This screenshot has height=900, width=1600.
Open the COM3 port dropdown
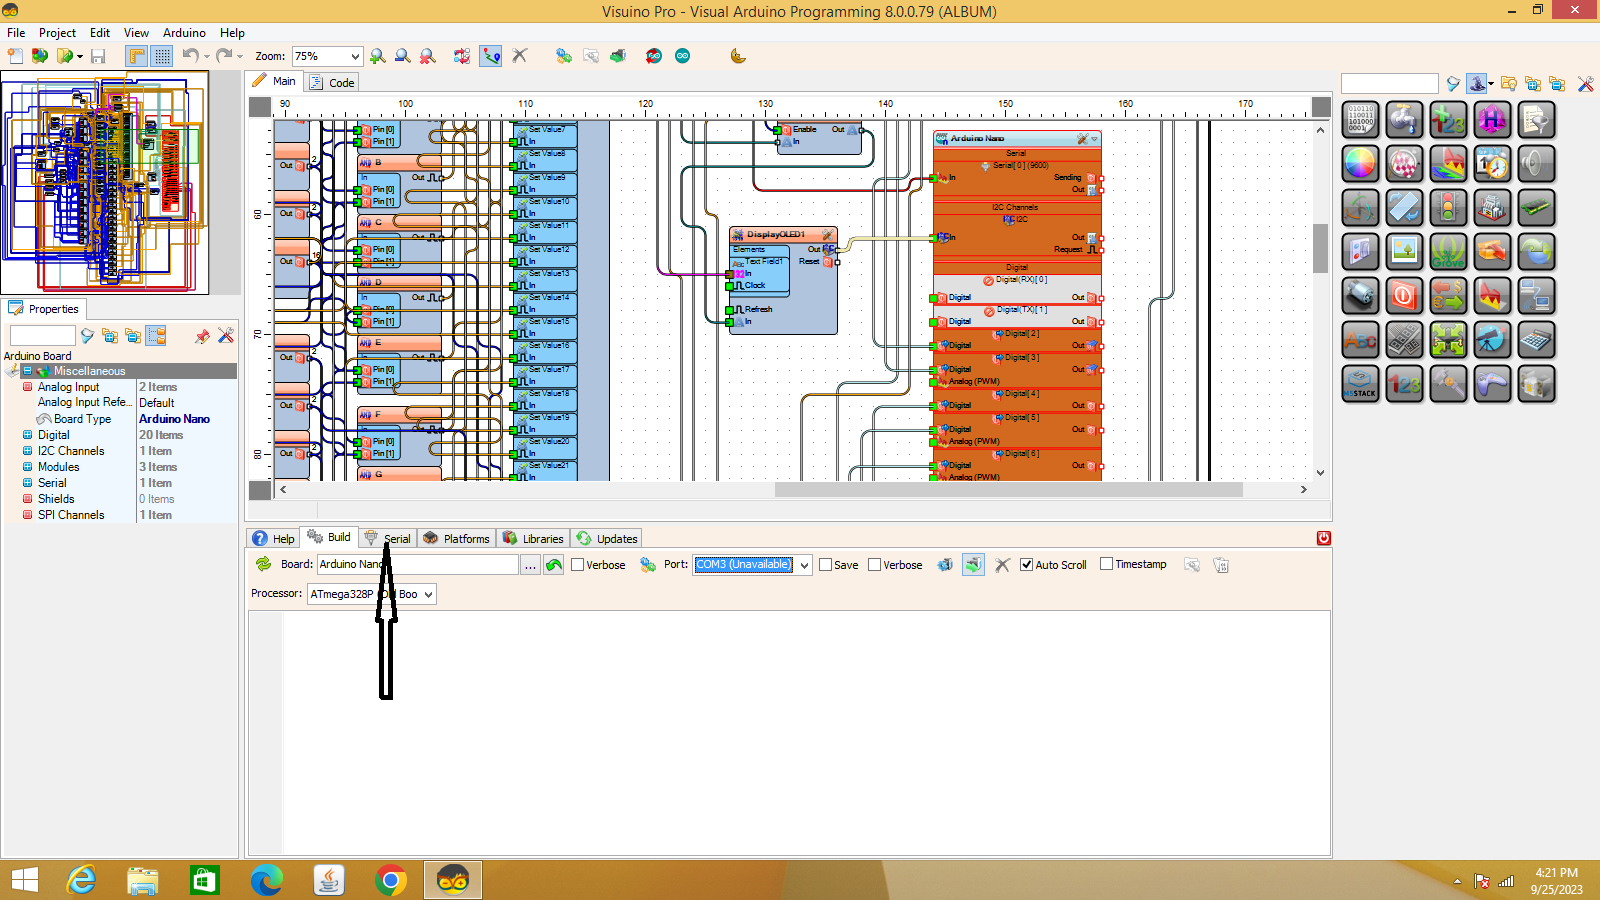pos(804,565)
